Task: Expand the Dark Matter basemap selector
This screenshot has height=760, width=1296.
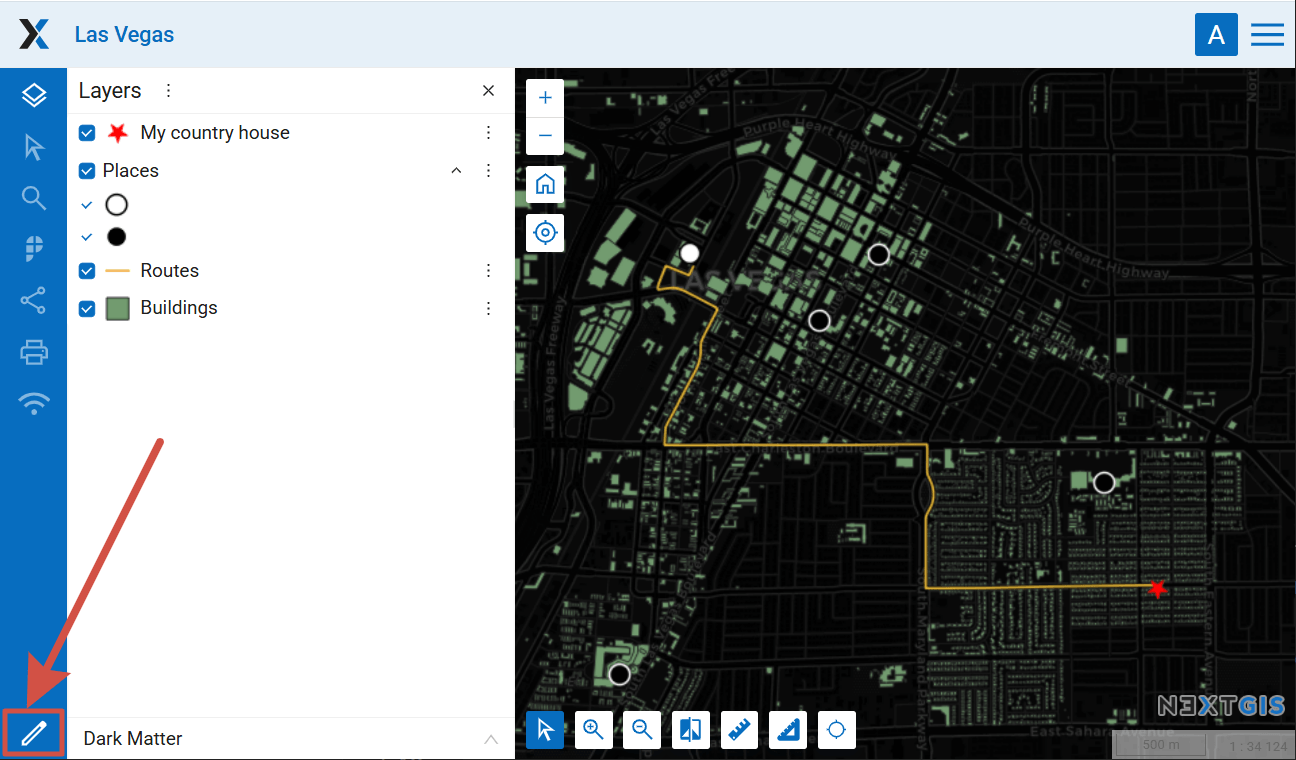Action: 490,739
